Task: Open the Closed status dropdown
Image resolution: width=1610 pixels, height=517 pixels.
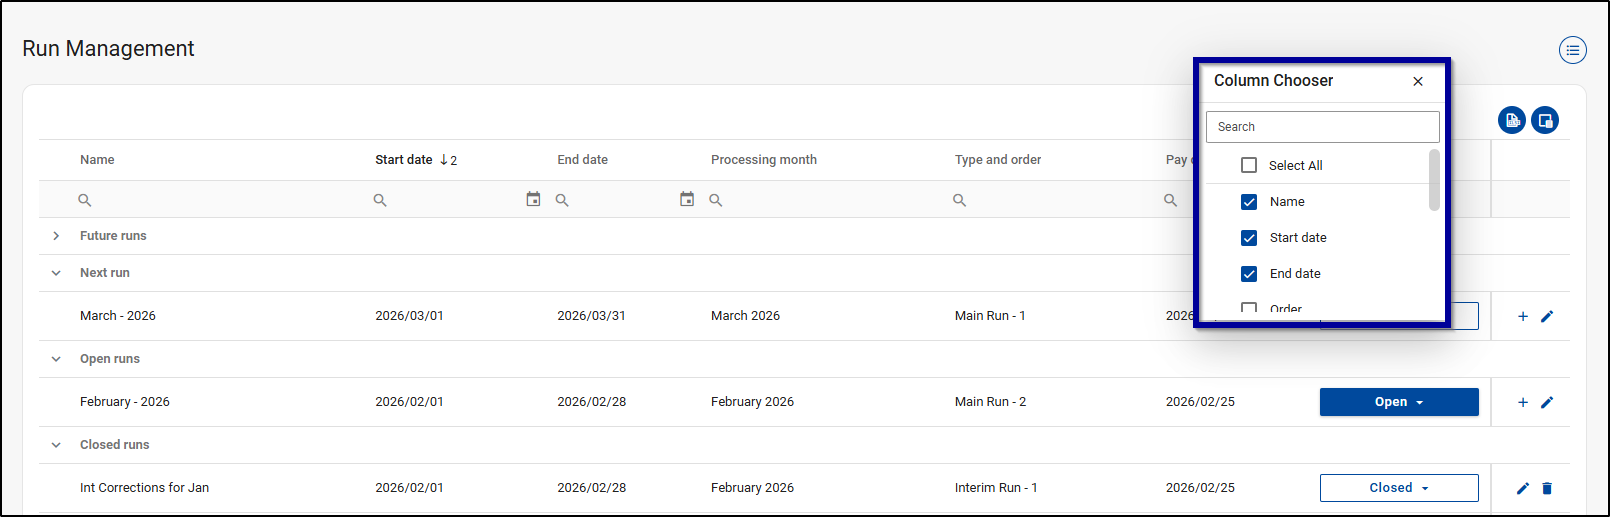Action: [x=1398, y=488]
